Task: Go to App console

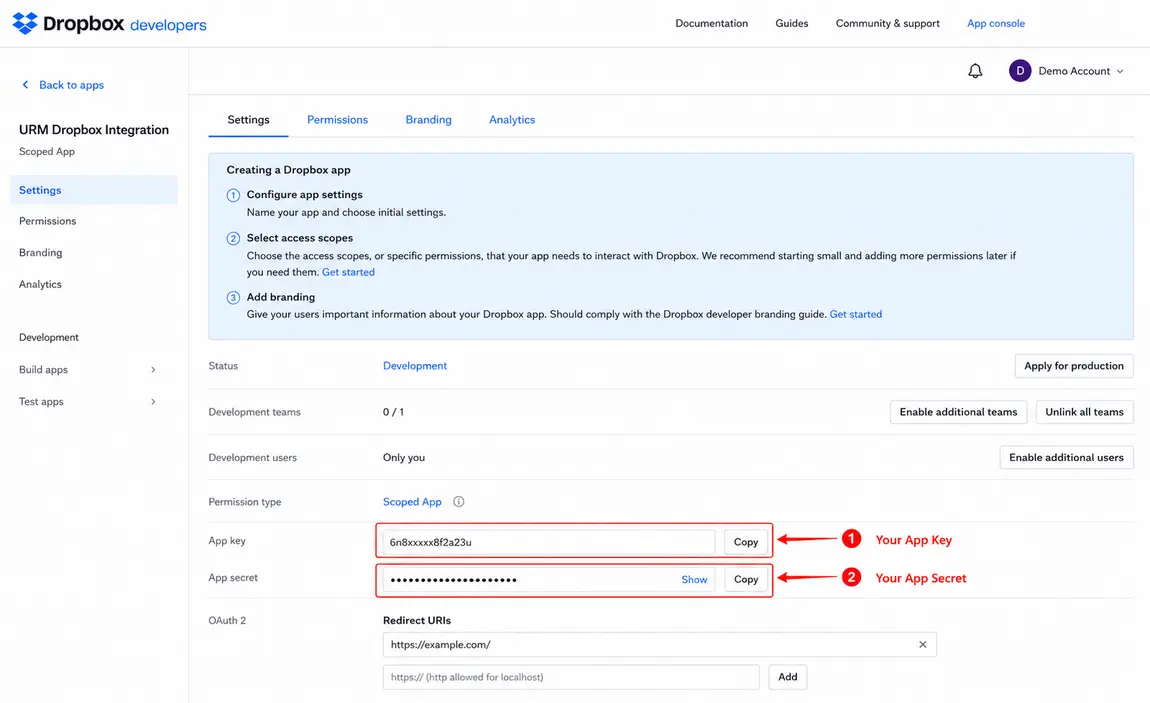Action: coord(995,23)
